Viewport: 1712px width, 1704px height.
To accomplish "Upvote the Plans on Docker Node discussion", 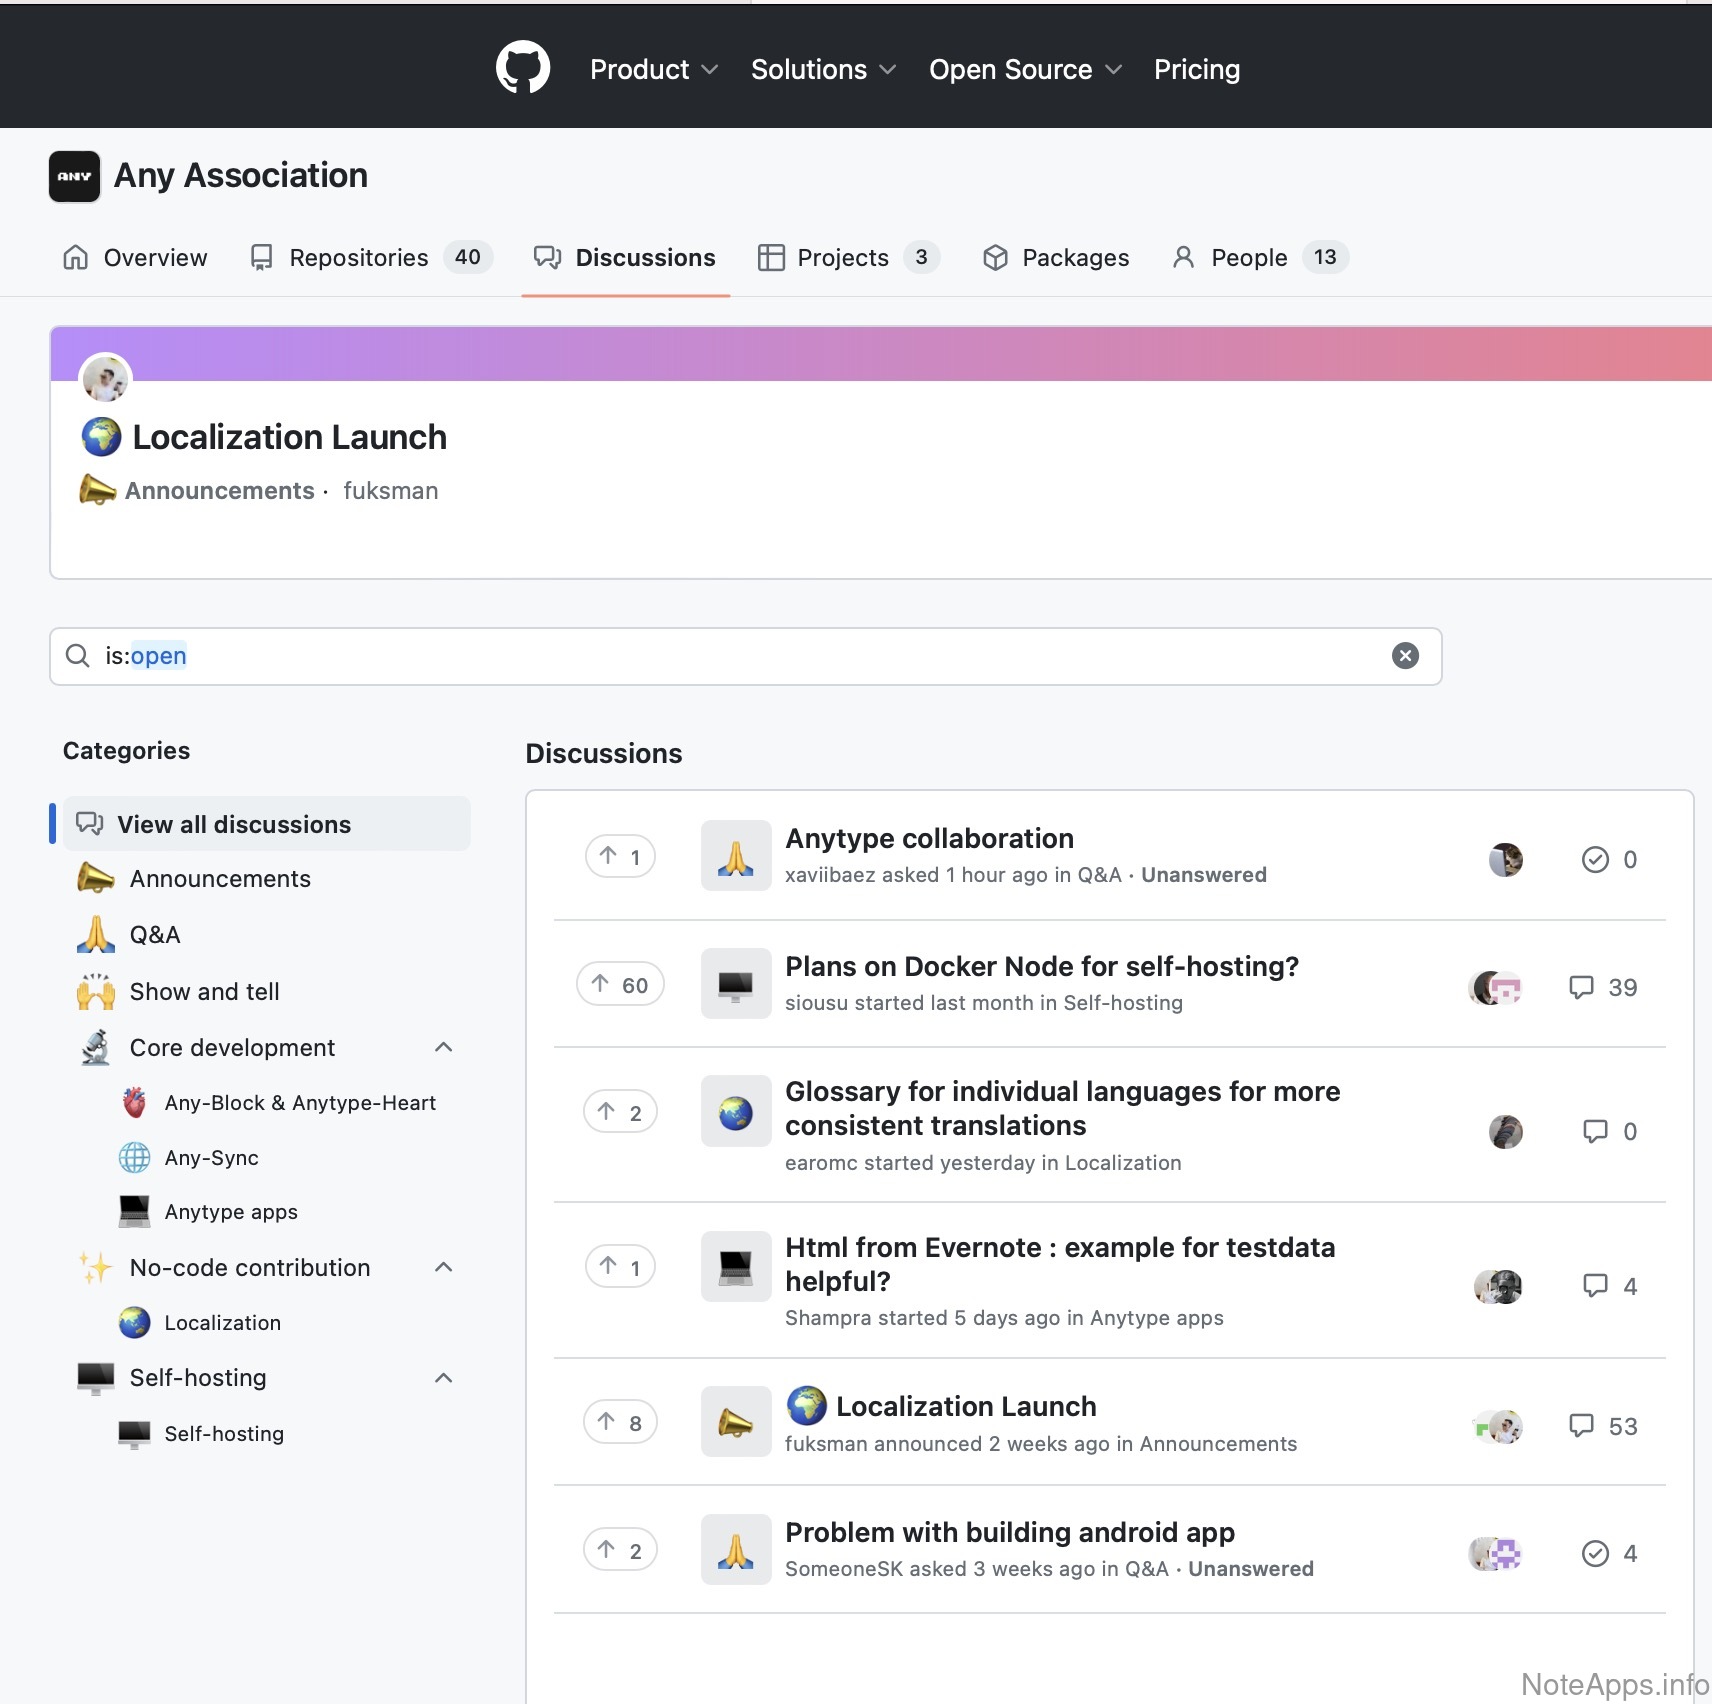I will (x=620, y=985).
